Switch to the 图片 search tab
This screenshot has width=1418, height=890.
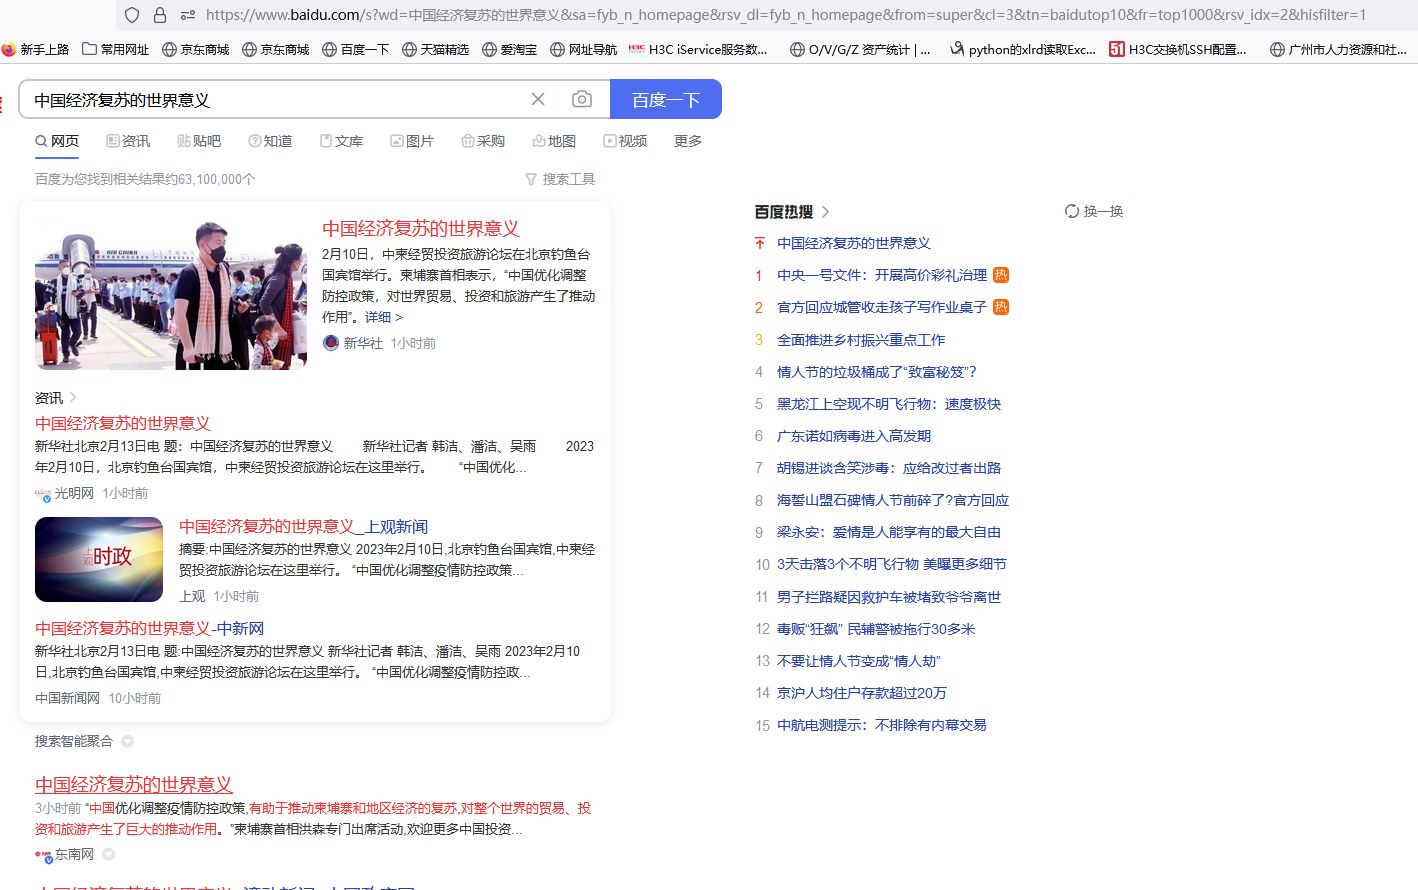click(x=412, y=141)
